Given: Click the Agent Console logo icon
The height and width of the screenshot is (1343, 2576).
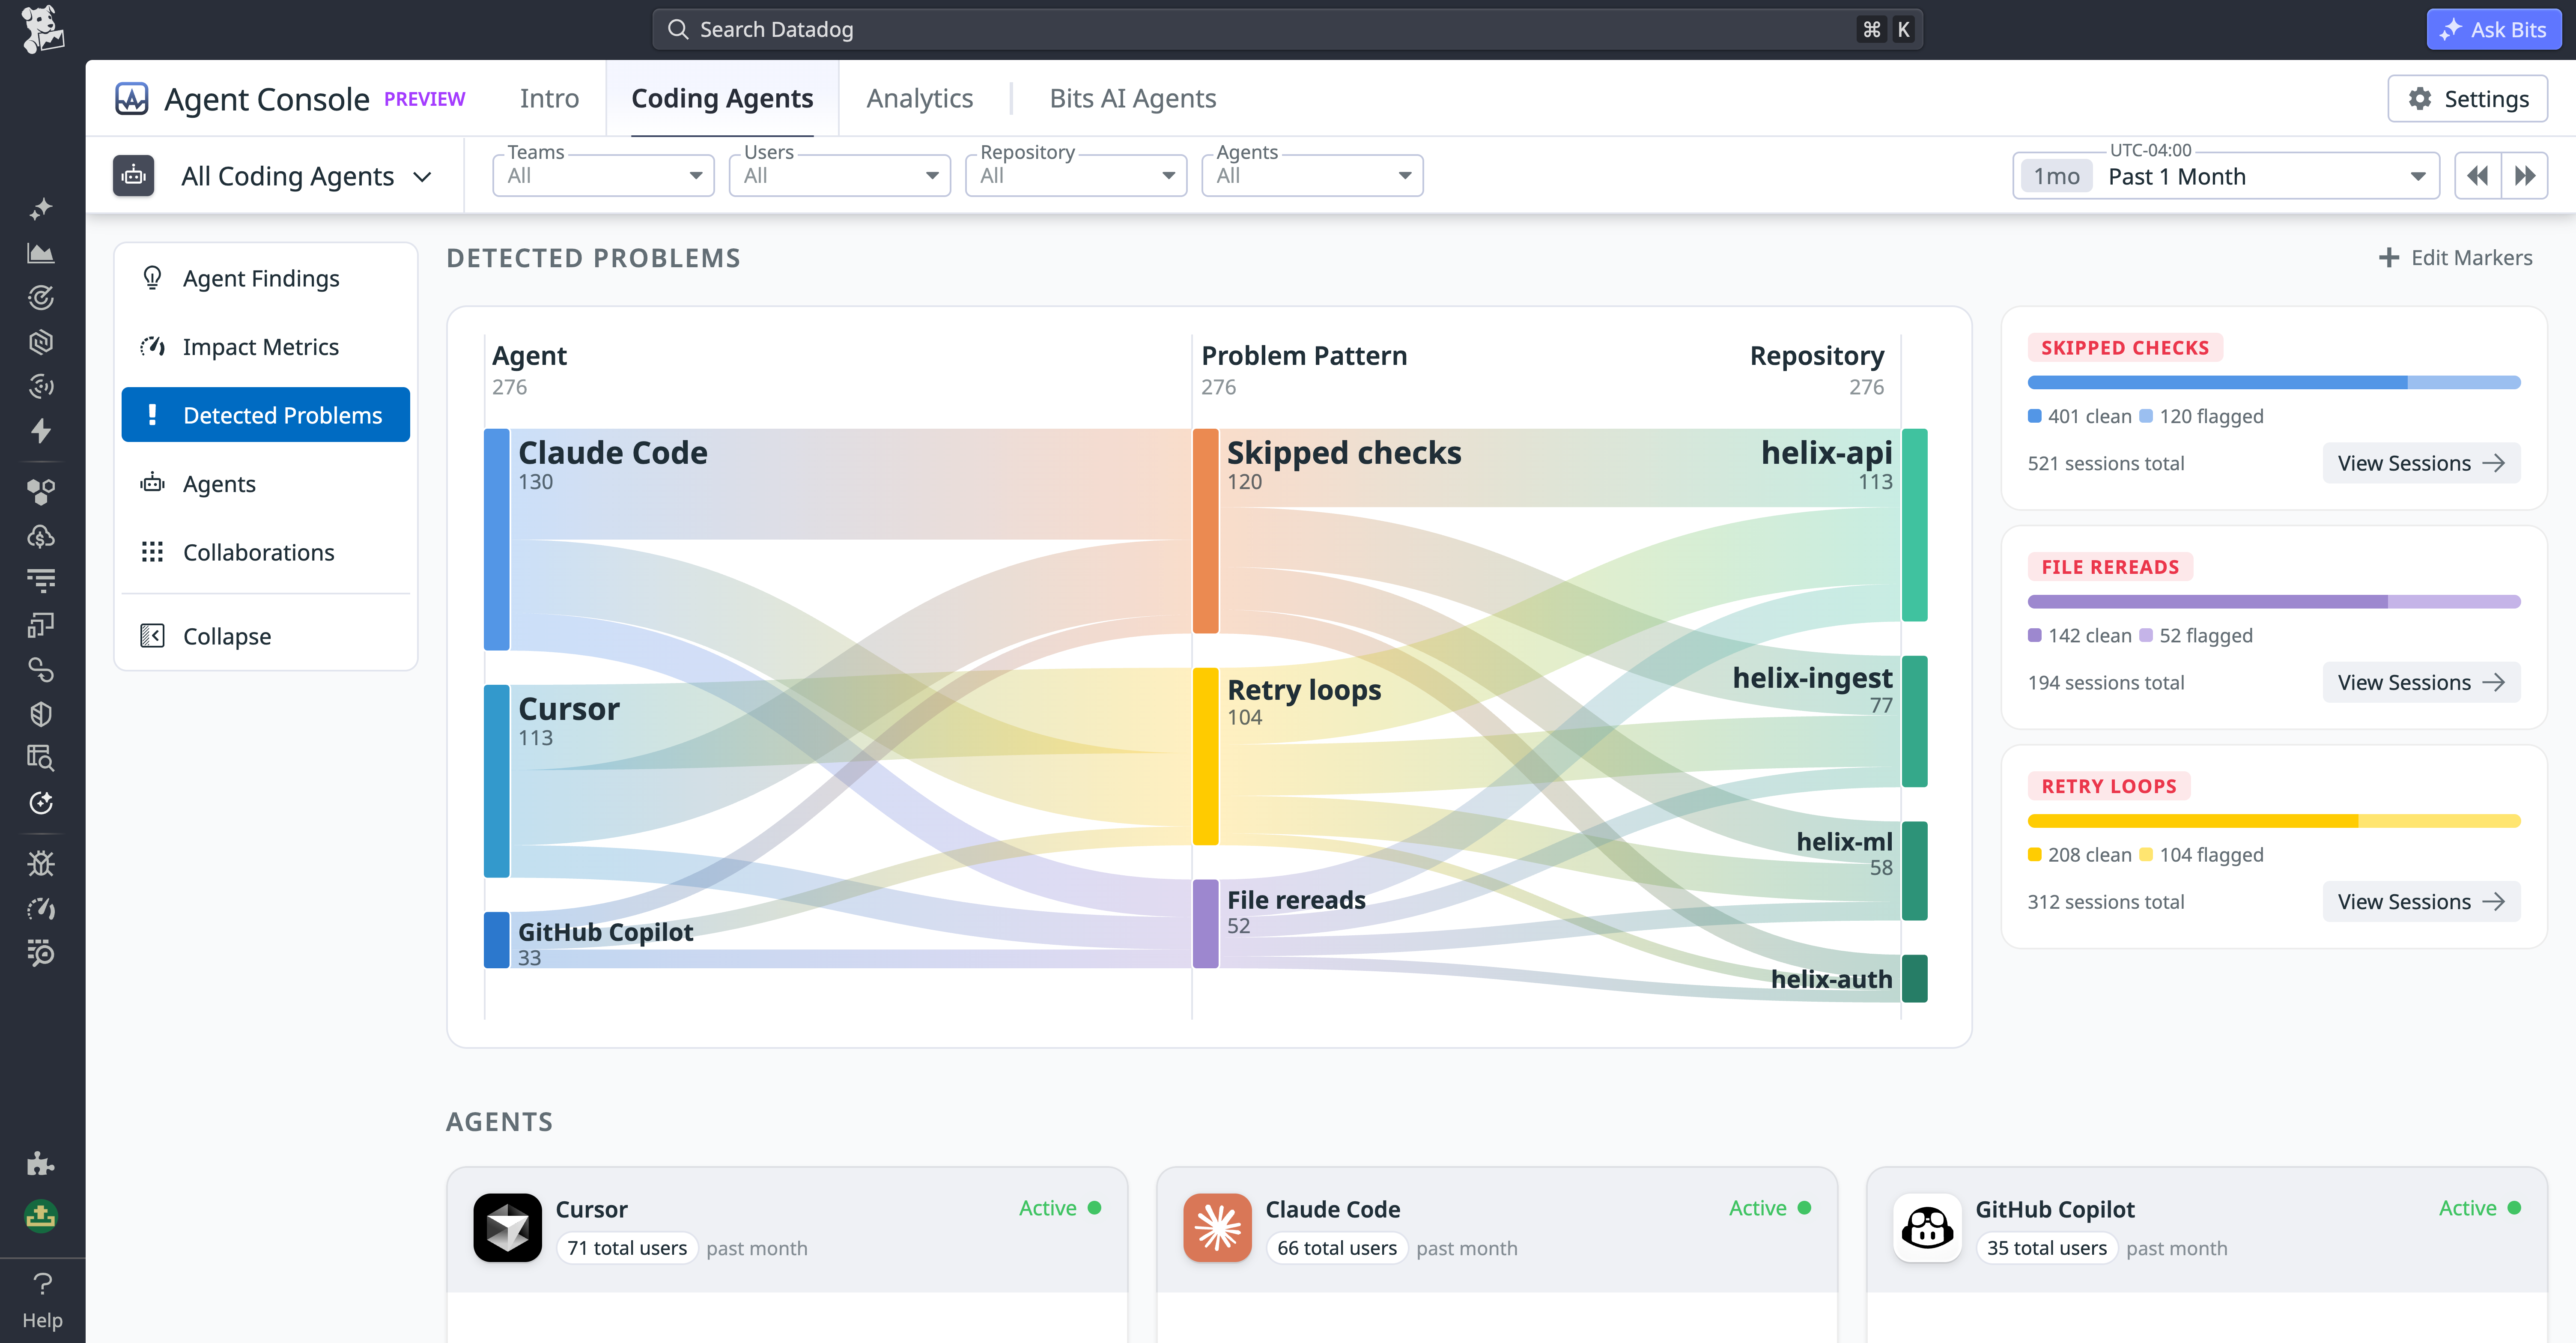Looking at the screenshot, I should click(x=132, y=99).
